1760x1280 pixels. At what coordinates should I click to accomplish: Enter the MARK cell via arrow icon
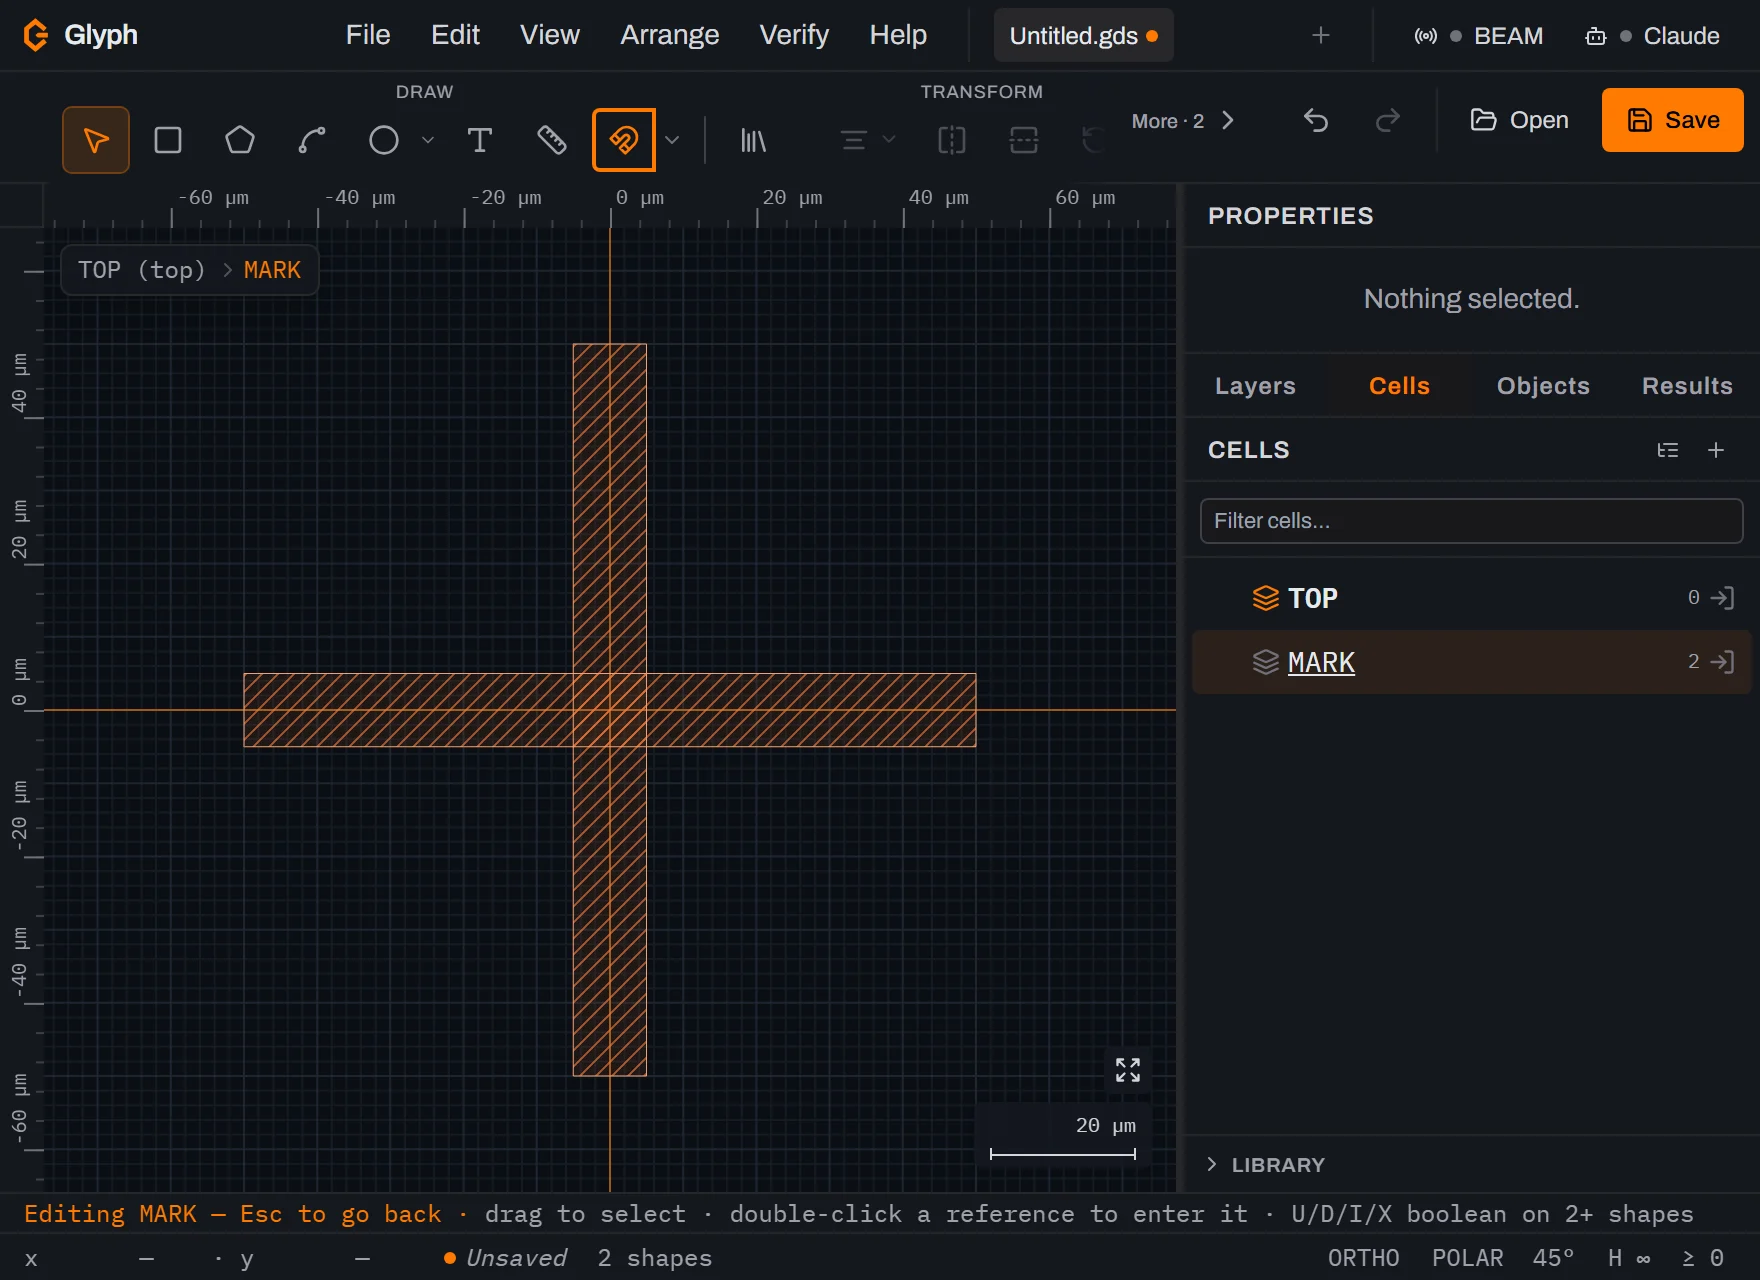1723,662
